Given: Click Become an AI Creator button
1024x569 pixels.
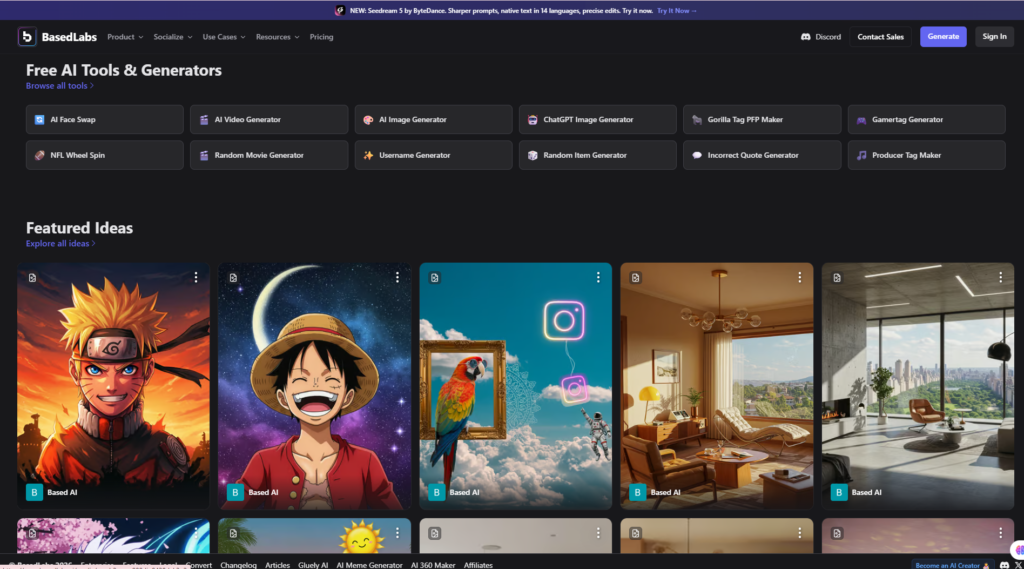Looking at the screenshot, I should [x=952, y=565].
